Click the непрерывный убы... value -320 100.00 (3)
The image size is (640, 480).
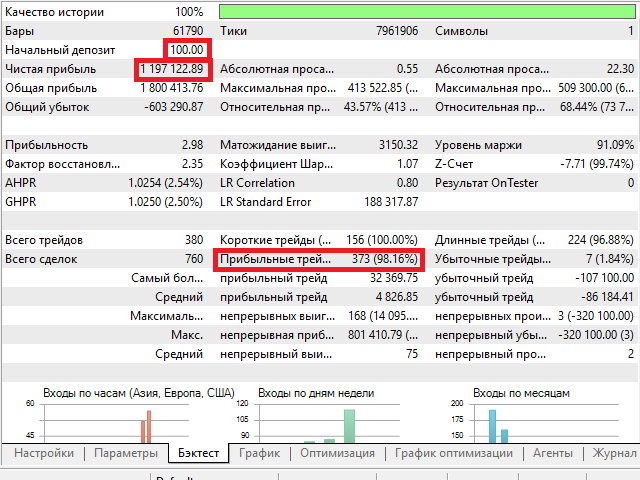tap(596, 335)
